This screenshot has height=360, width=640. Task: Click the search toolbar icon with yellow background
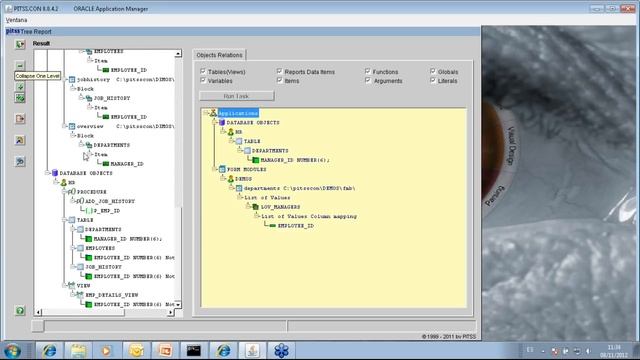(x=20, y=140)
